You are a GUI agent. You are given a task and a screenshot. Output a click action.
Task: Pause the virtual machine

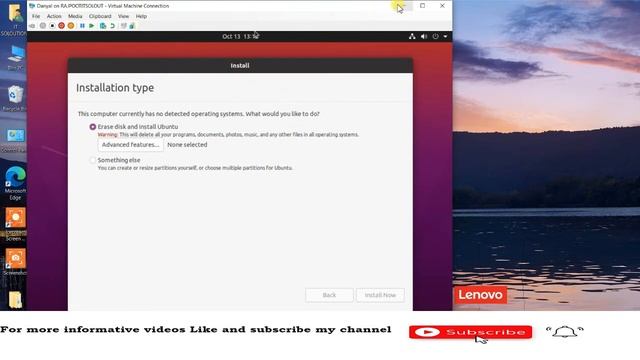pos(82,26)
